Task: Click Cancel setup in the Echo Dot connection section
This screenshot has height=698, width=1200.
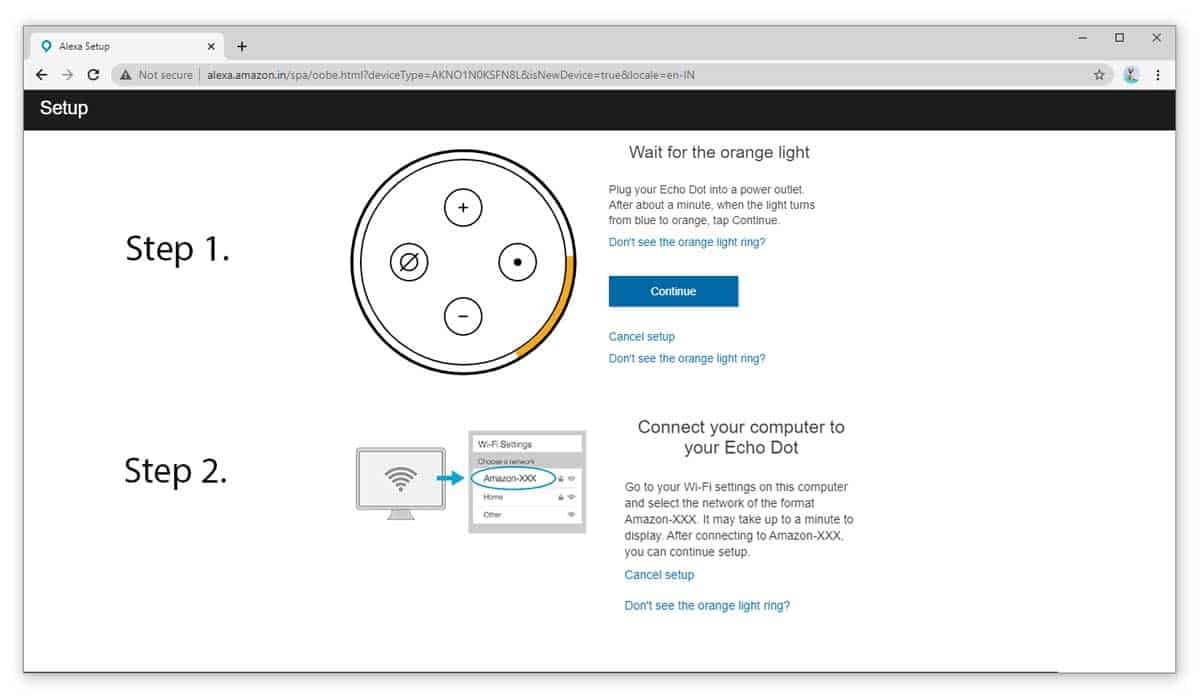Action: 659,575
